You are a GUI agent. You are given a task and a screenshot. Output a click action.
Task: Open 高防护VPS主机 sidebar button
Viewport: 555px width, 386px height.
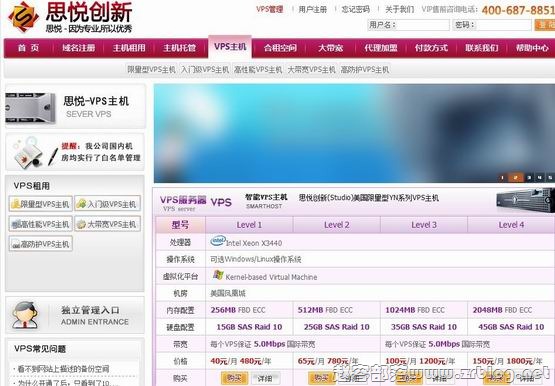coord(41,244)
